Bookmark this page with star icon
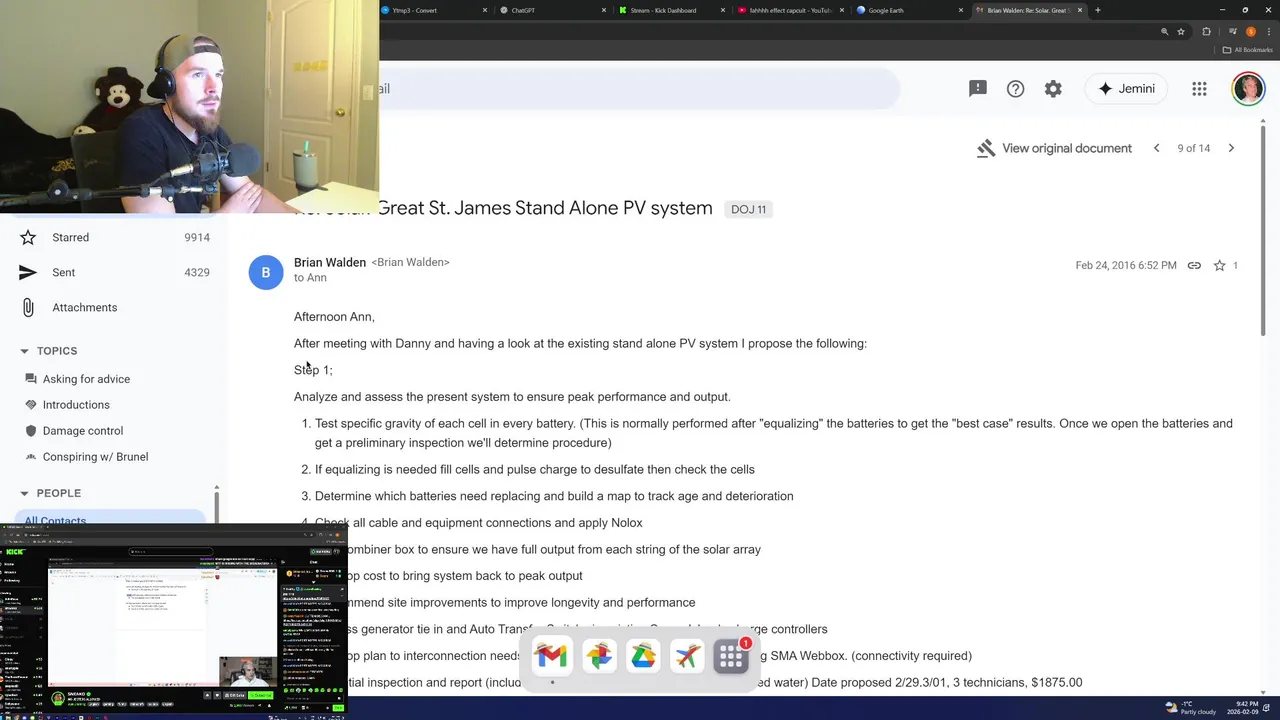This screenshot has width=1280, height=720. pyautogui.click(x=1181, y=32)
